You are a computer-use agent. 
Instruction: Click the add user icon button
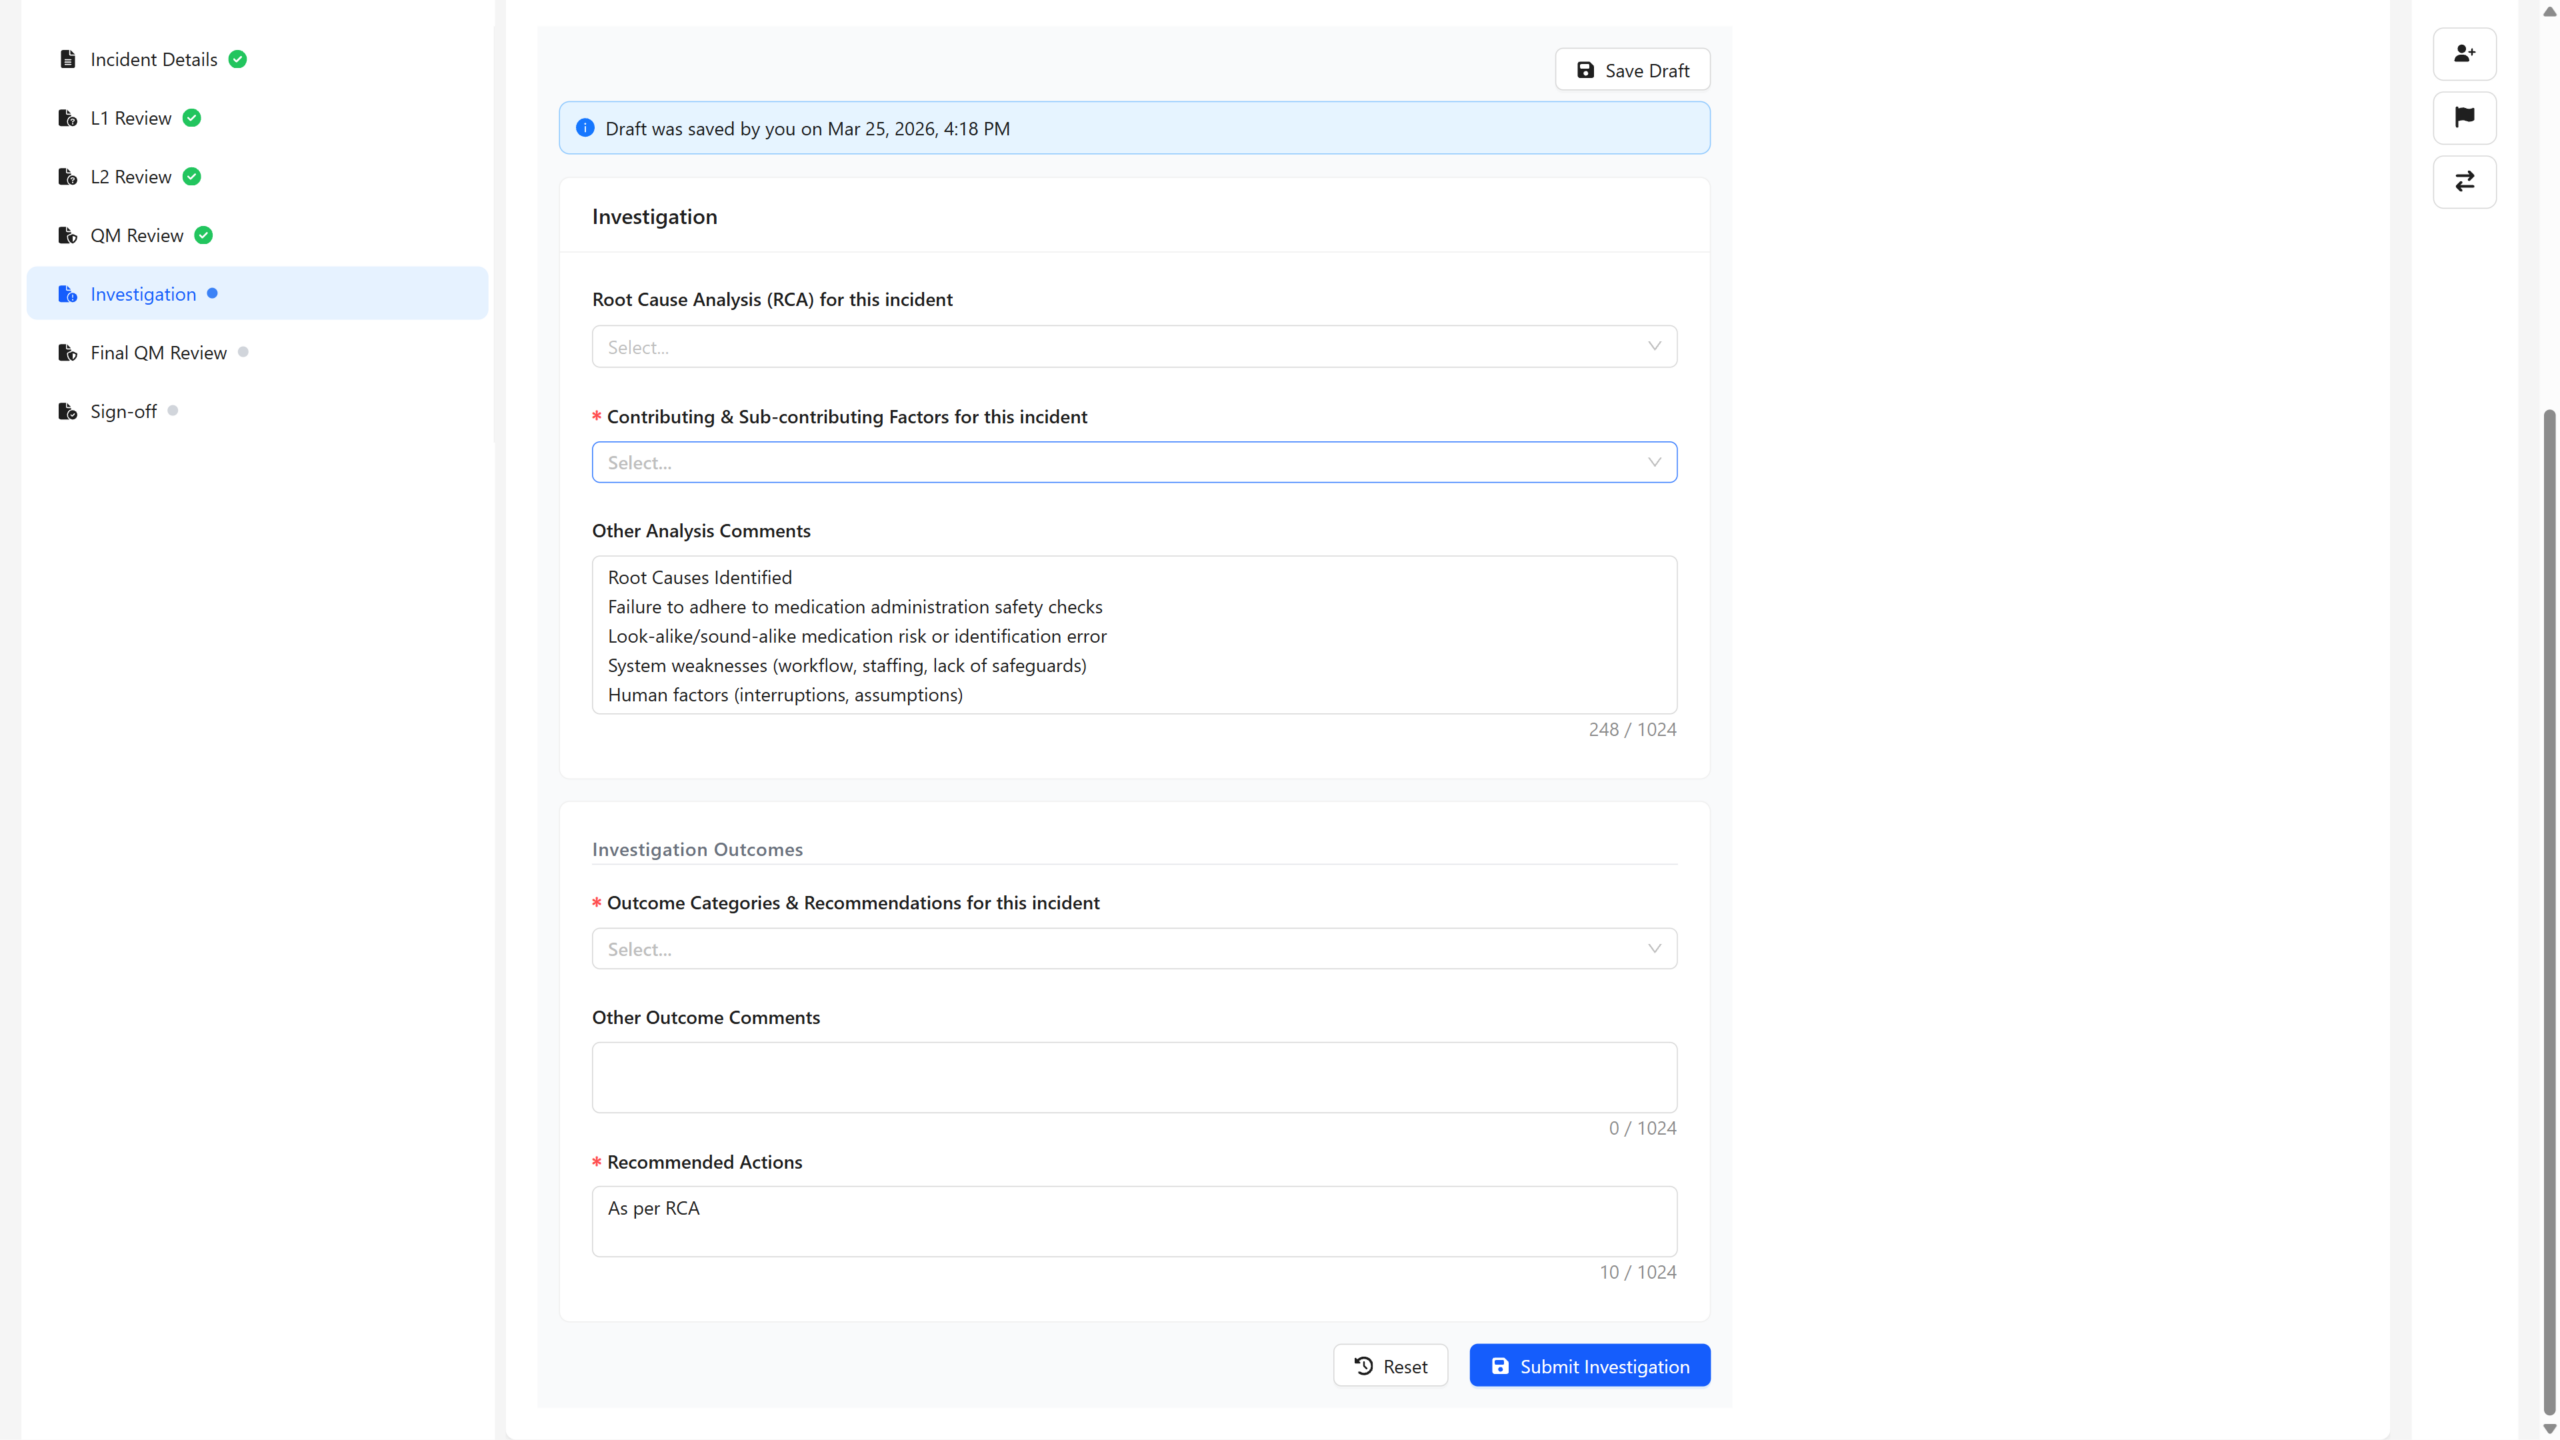point(2464,54)
